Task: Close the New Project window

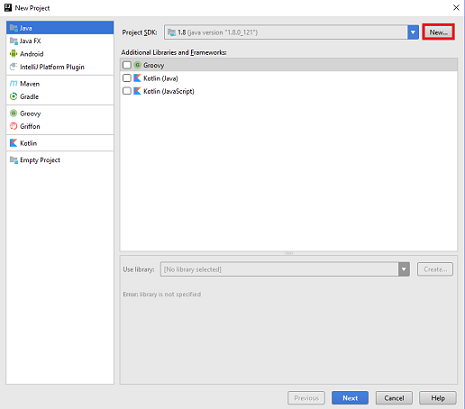Action: point(456,8)
